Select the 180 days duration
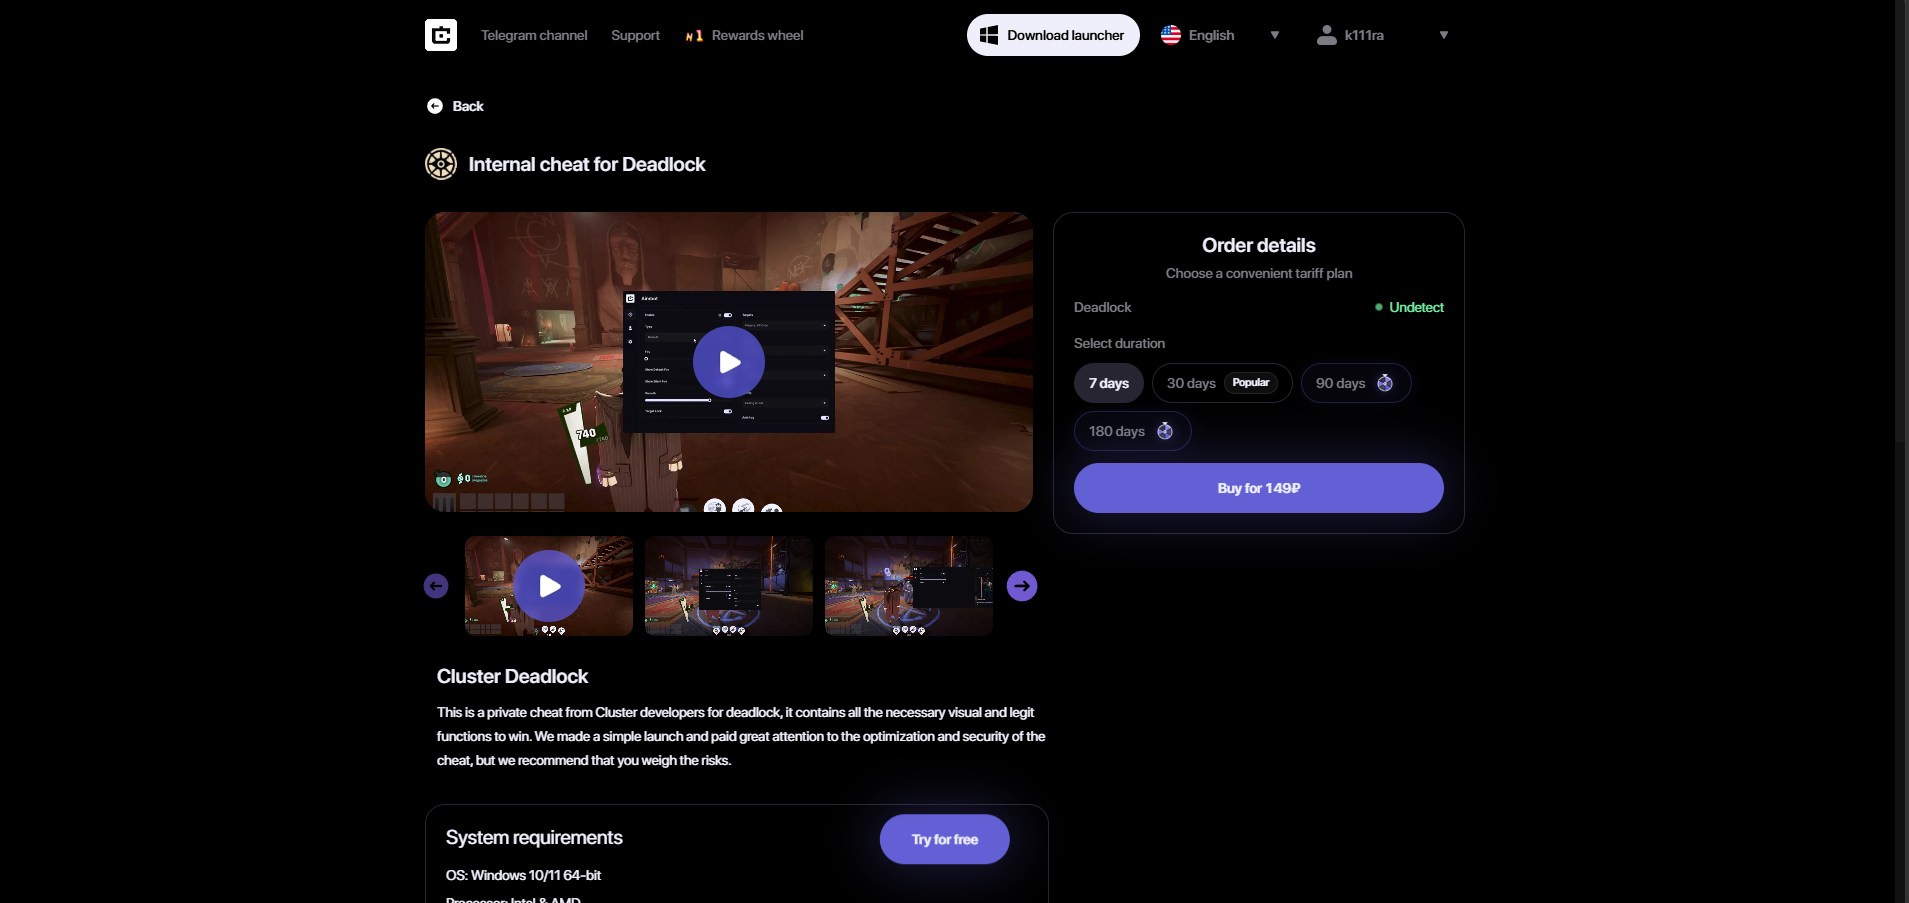The width and height of the screenshot is (1909, 903). pos(1132,431)
